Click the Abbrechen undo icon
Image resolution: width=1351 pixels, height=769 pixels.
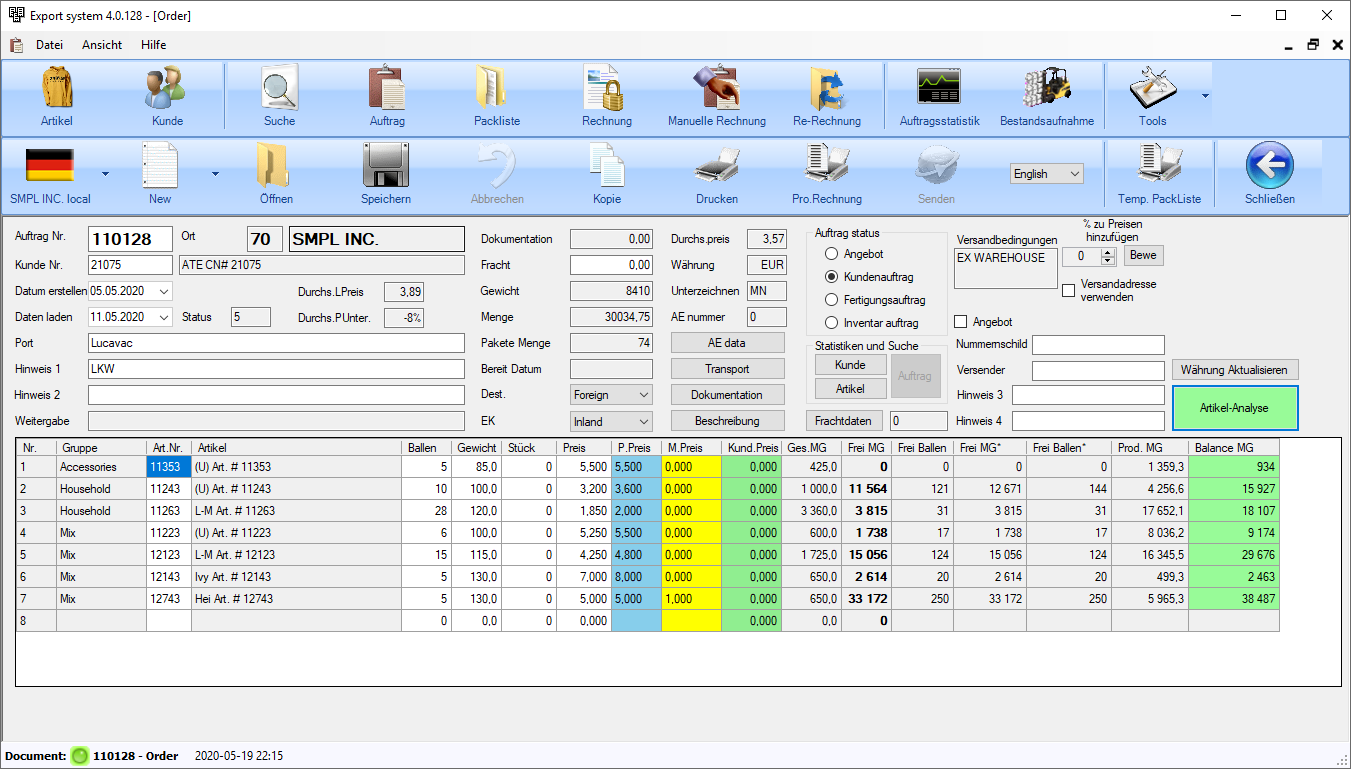click(x=497, y=165)
